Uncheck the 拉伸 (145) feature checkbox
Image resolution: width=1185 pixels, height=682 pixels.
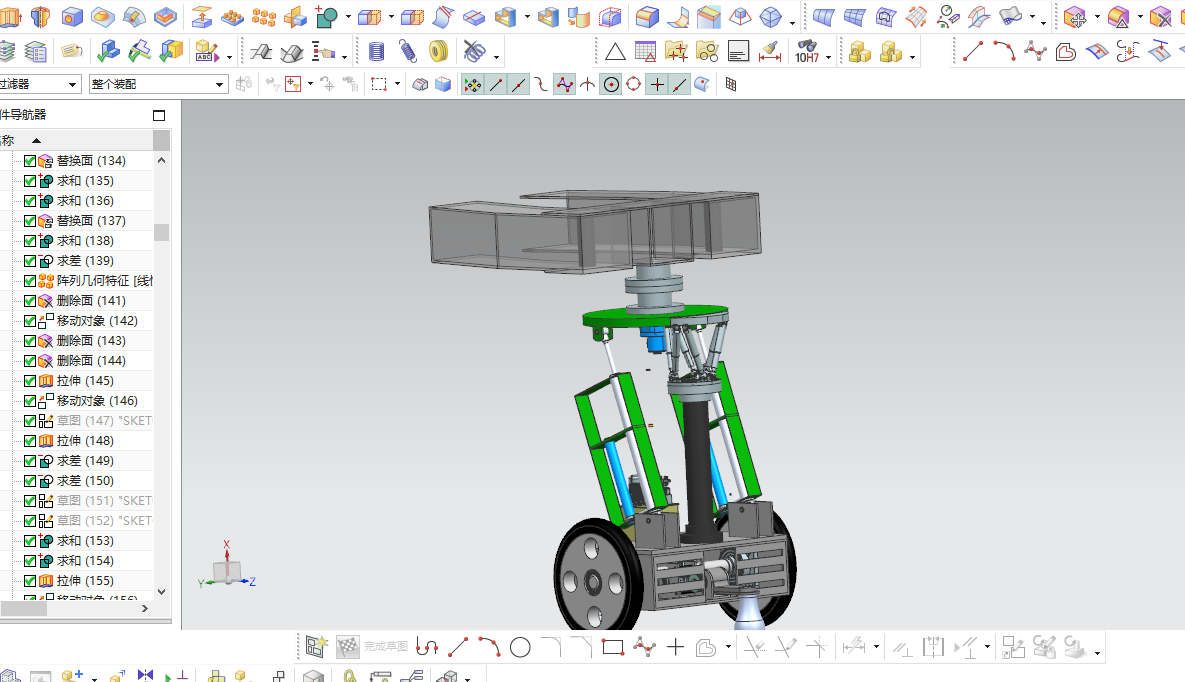(29, 381)
